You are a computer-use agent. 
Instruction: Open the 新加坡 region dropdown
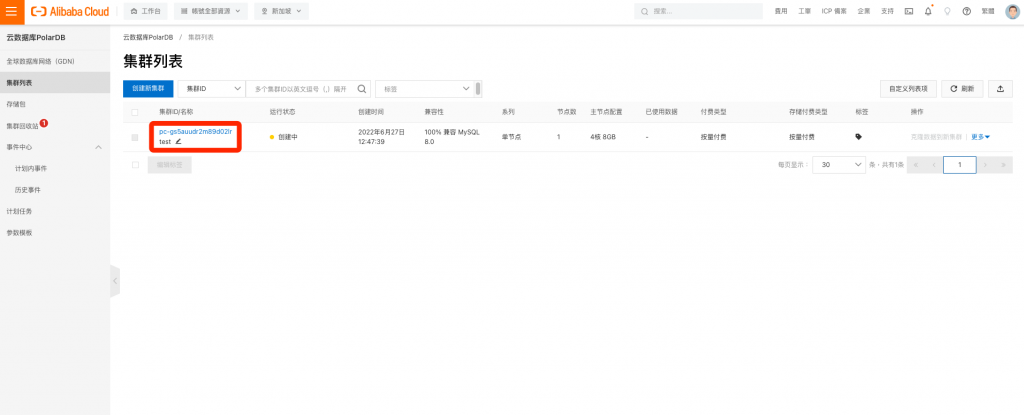[x=281, y=11]
